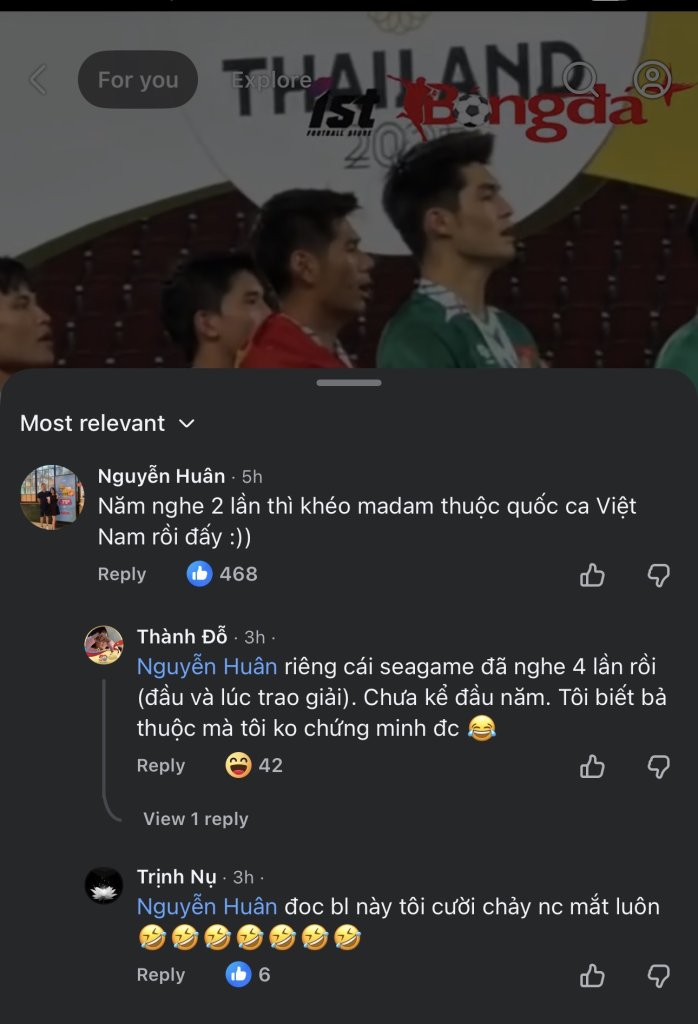Image resolution: width=698 pixels, height=1024 pixels.
Task: Open the profile account icon
Action: [x=653, y=80]
